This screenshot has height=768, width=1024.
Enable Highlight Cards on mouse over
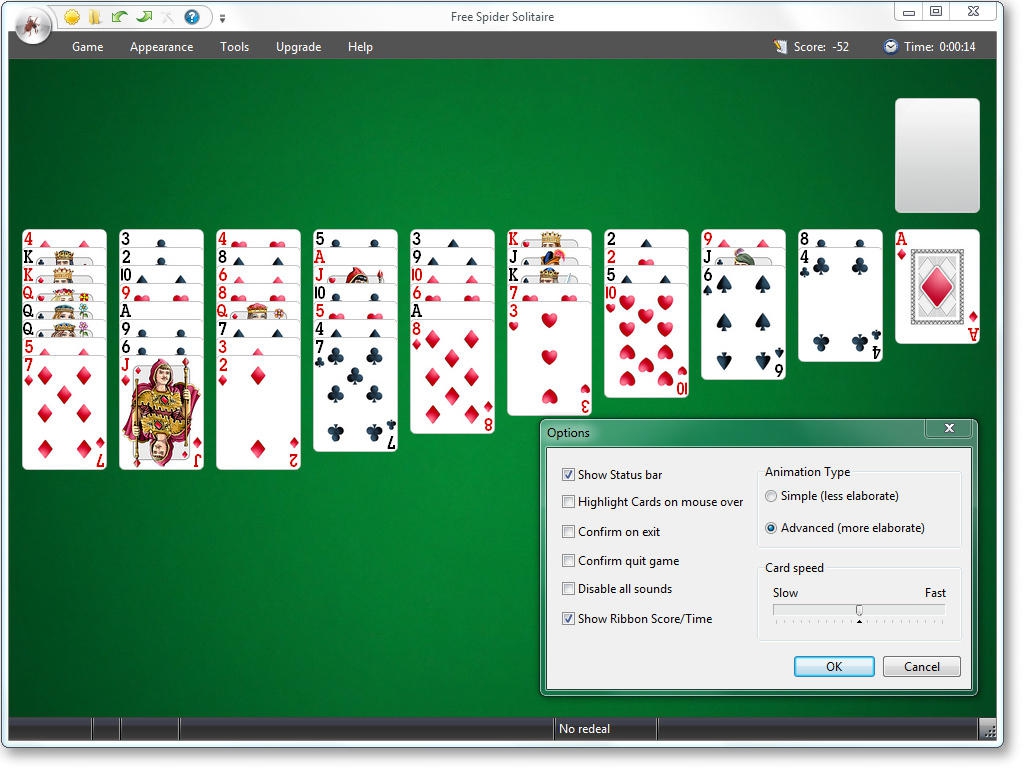pyautogui.click(x=568, y=502)
